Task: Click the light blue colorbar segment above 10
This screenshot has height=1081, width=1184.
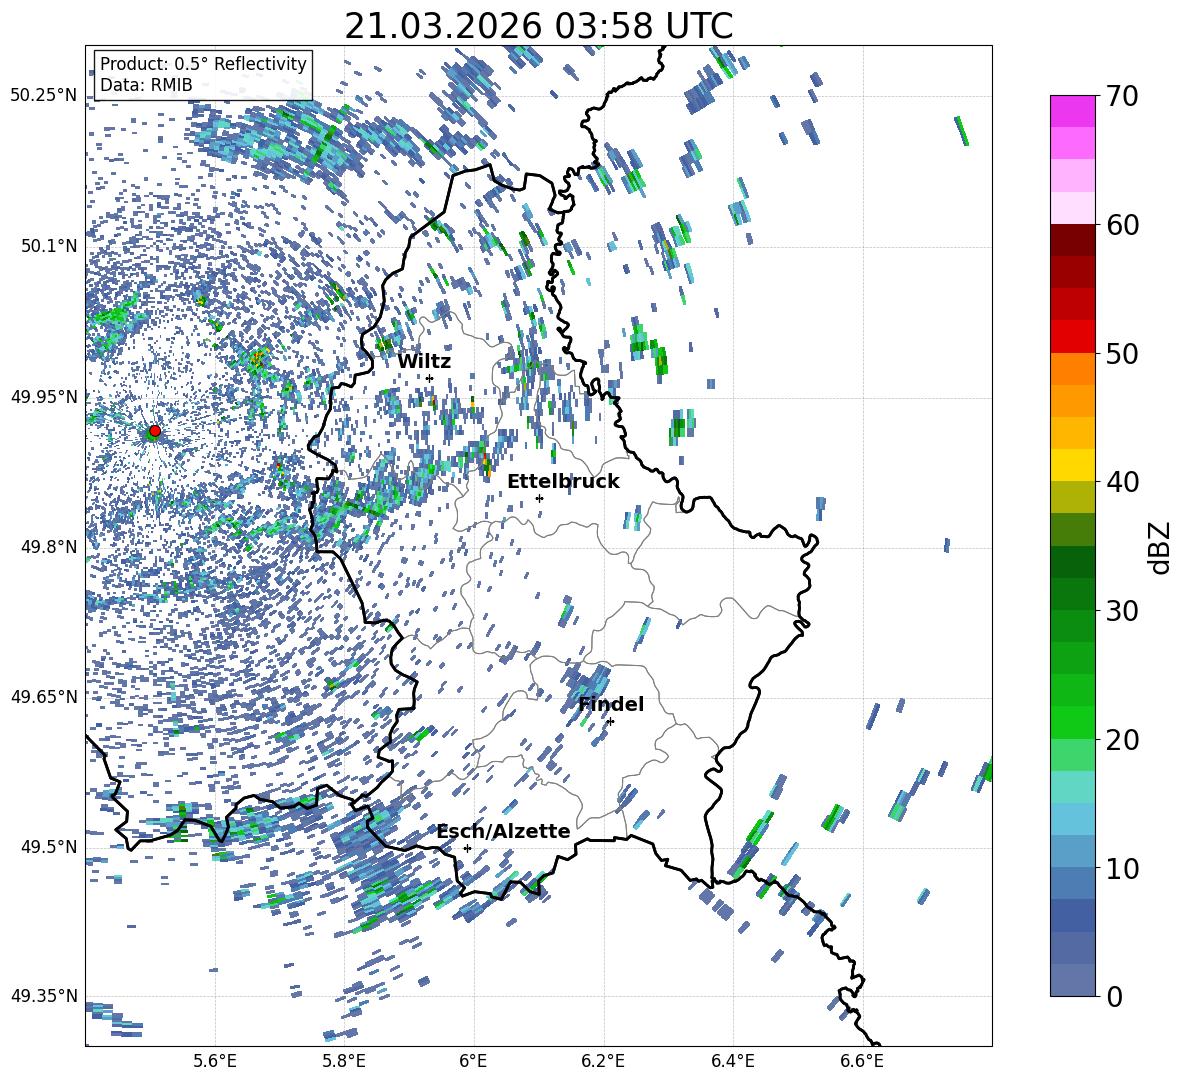Action: (x=1073, y=819)
